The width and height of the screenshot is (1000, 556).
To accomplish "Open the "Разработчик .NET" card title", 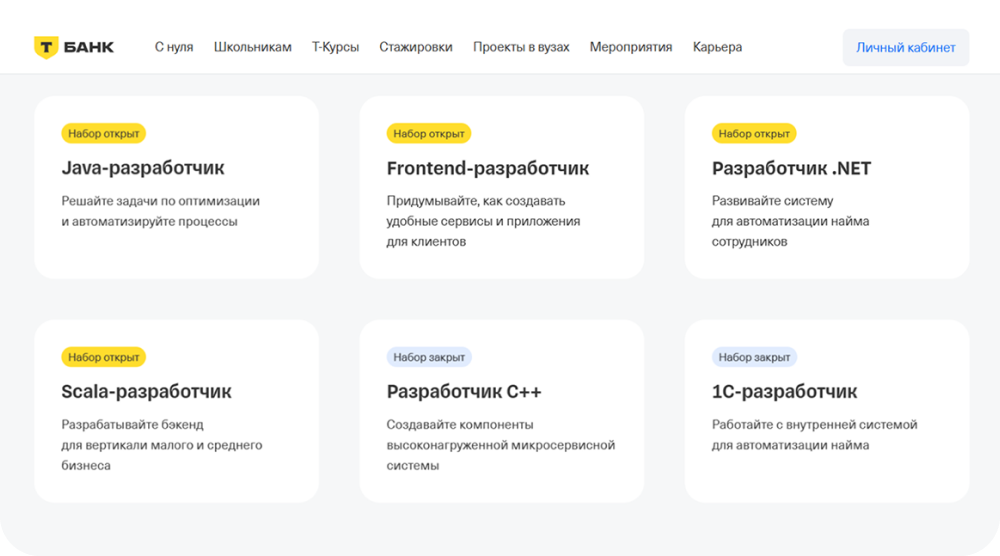I will point(791,168).
